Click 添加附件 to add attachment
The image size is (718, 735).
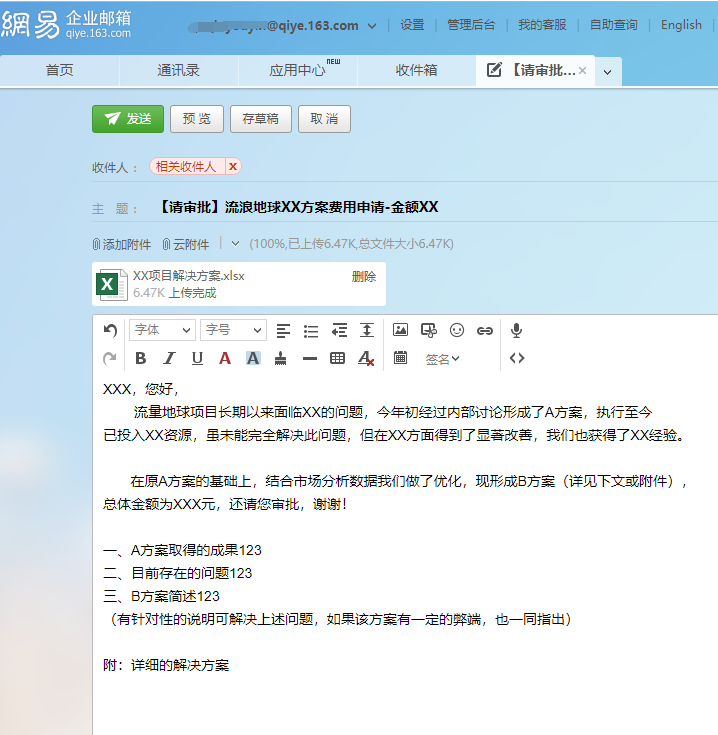pyautogui.click(x=122, y=244)
